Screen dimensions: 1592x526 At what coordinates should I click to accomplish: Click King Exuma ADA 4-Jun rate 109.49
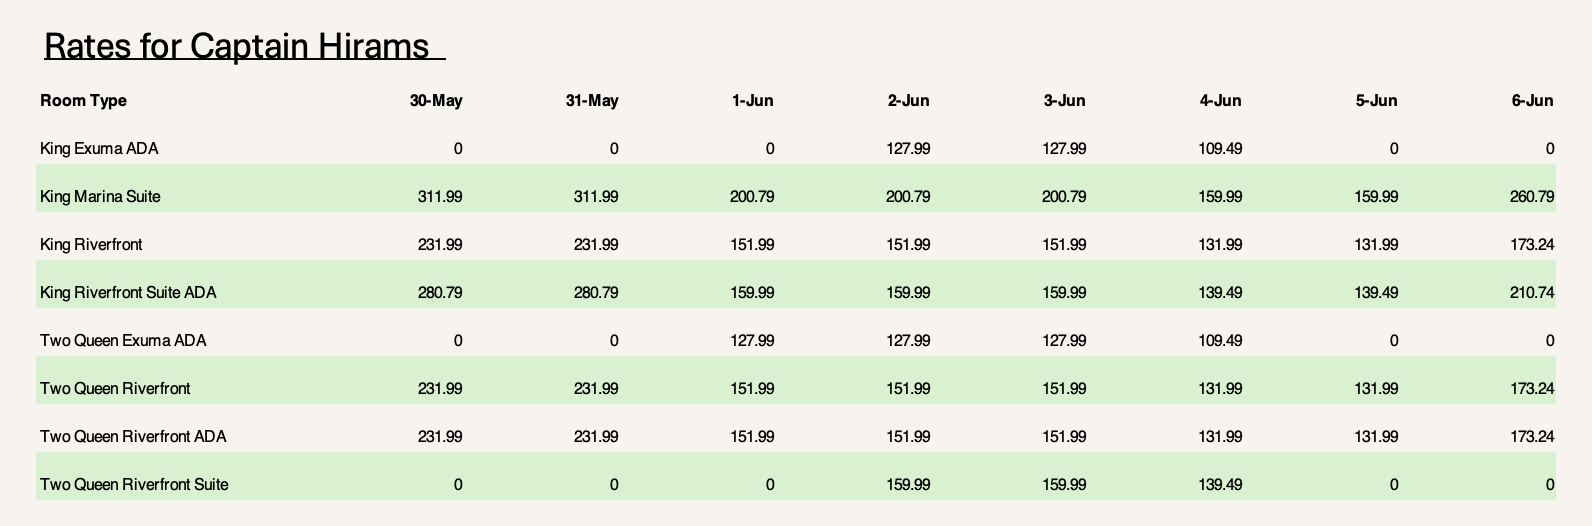coord(1220,148)
